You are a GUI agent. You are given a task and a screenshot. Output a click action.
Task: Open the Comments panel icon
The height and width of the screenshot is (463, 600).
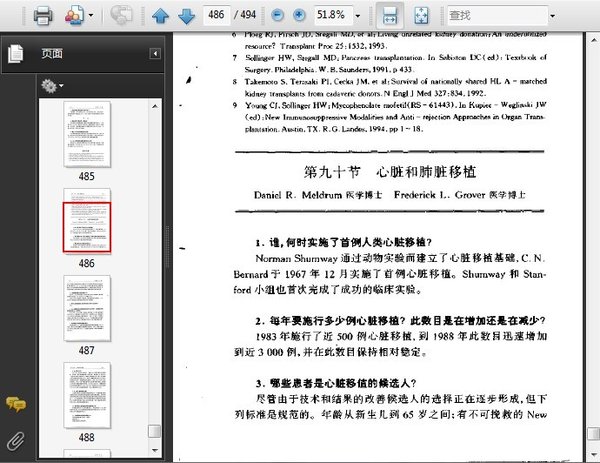click(15, 404)
